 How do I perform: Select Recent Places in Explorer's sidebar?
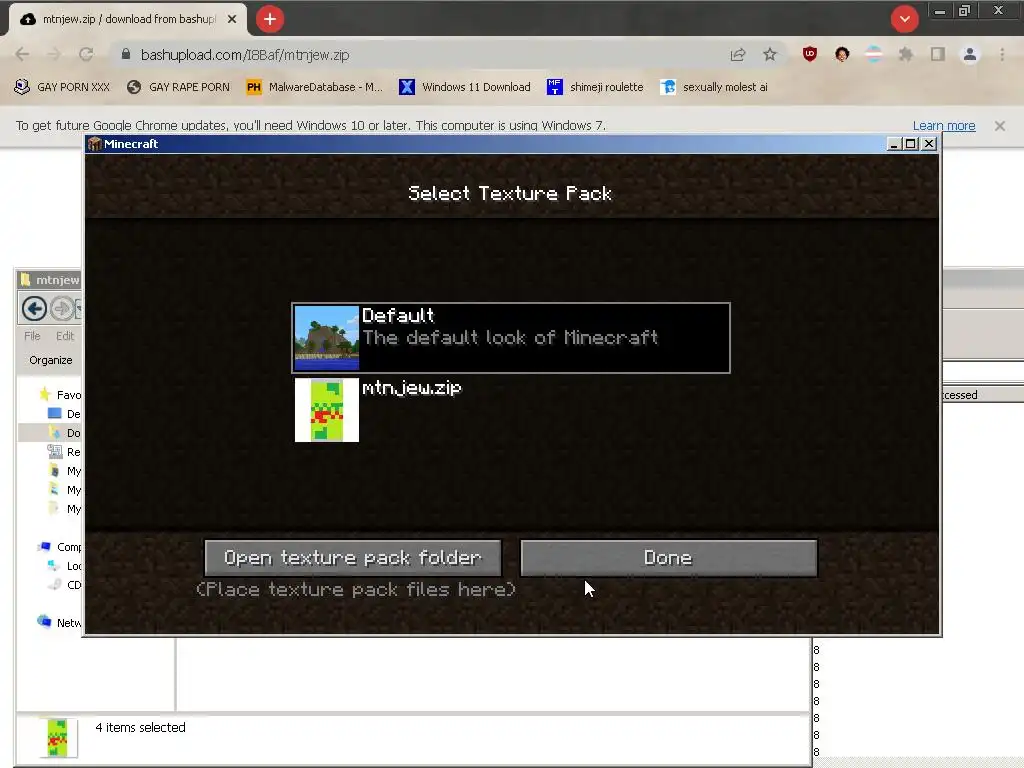(x=65, y=451)
